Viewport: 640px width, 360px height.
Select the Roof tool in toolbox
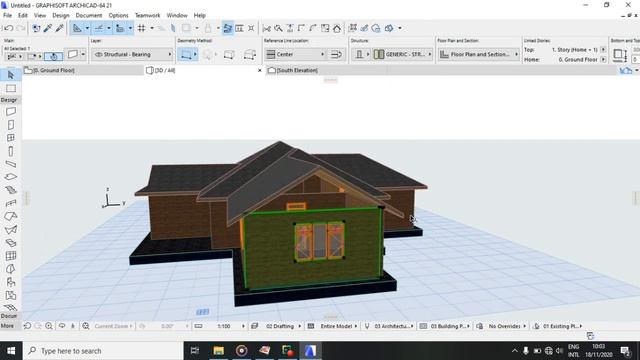click(x=11, y=216)
